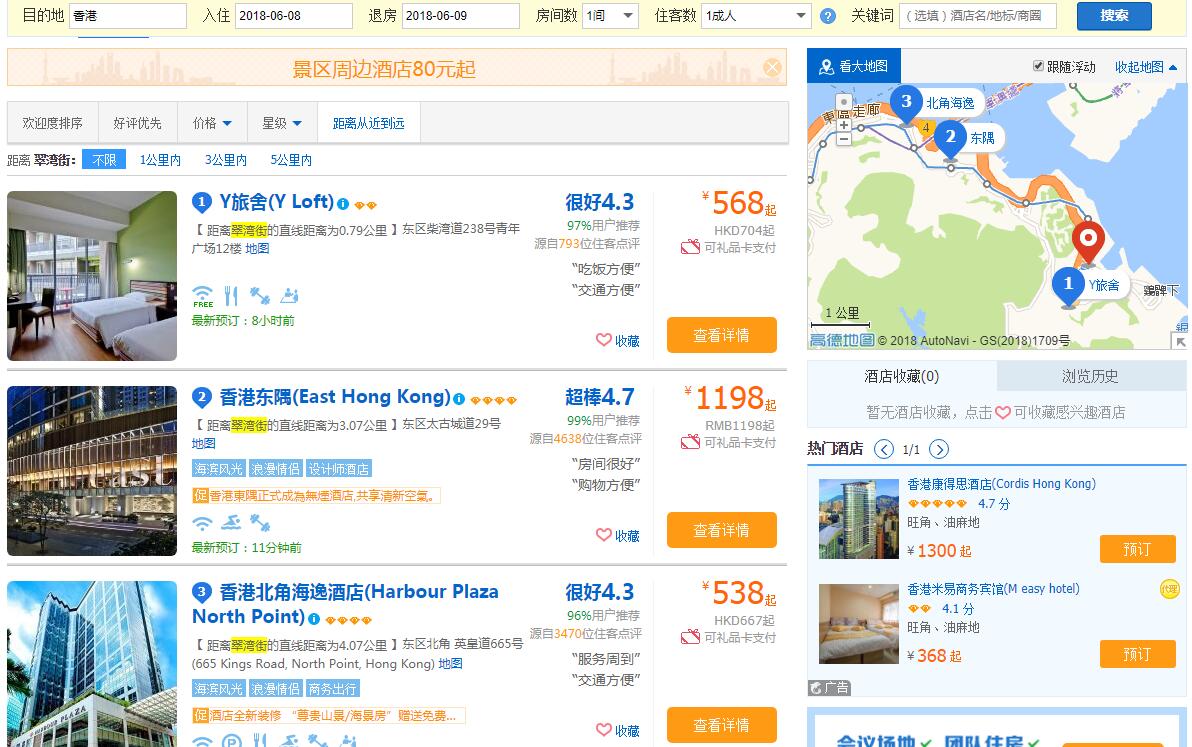Click the info icon next to East Hong Kong
The height and width of the screenshot is (747, 1192).
(459, 399)
